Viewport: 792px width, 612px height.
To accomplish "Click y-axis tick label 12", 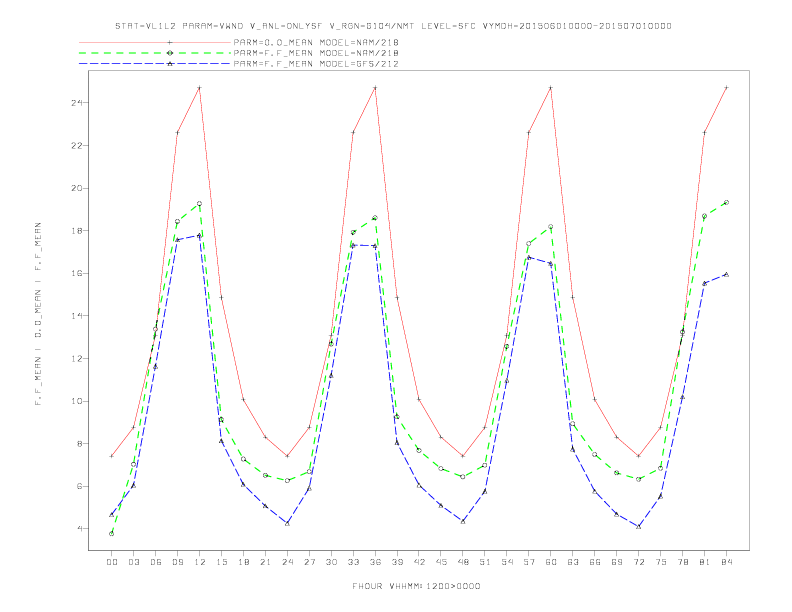I will [77, 359].
